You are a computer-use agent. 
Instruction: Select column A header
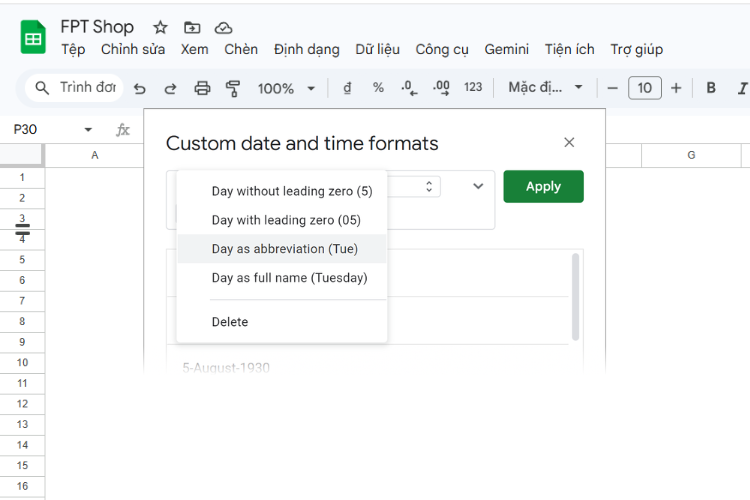95,155
